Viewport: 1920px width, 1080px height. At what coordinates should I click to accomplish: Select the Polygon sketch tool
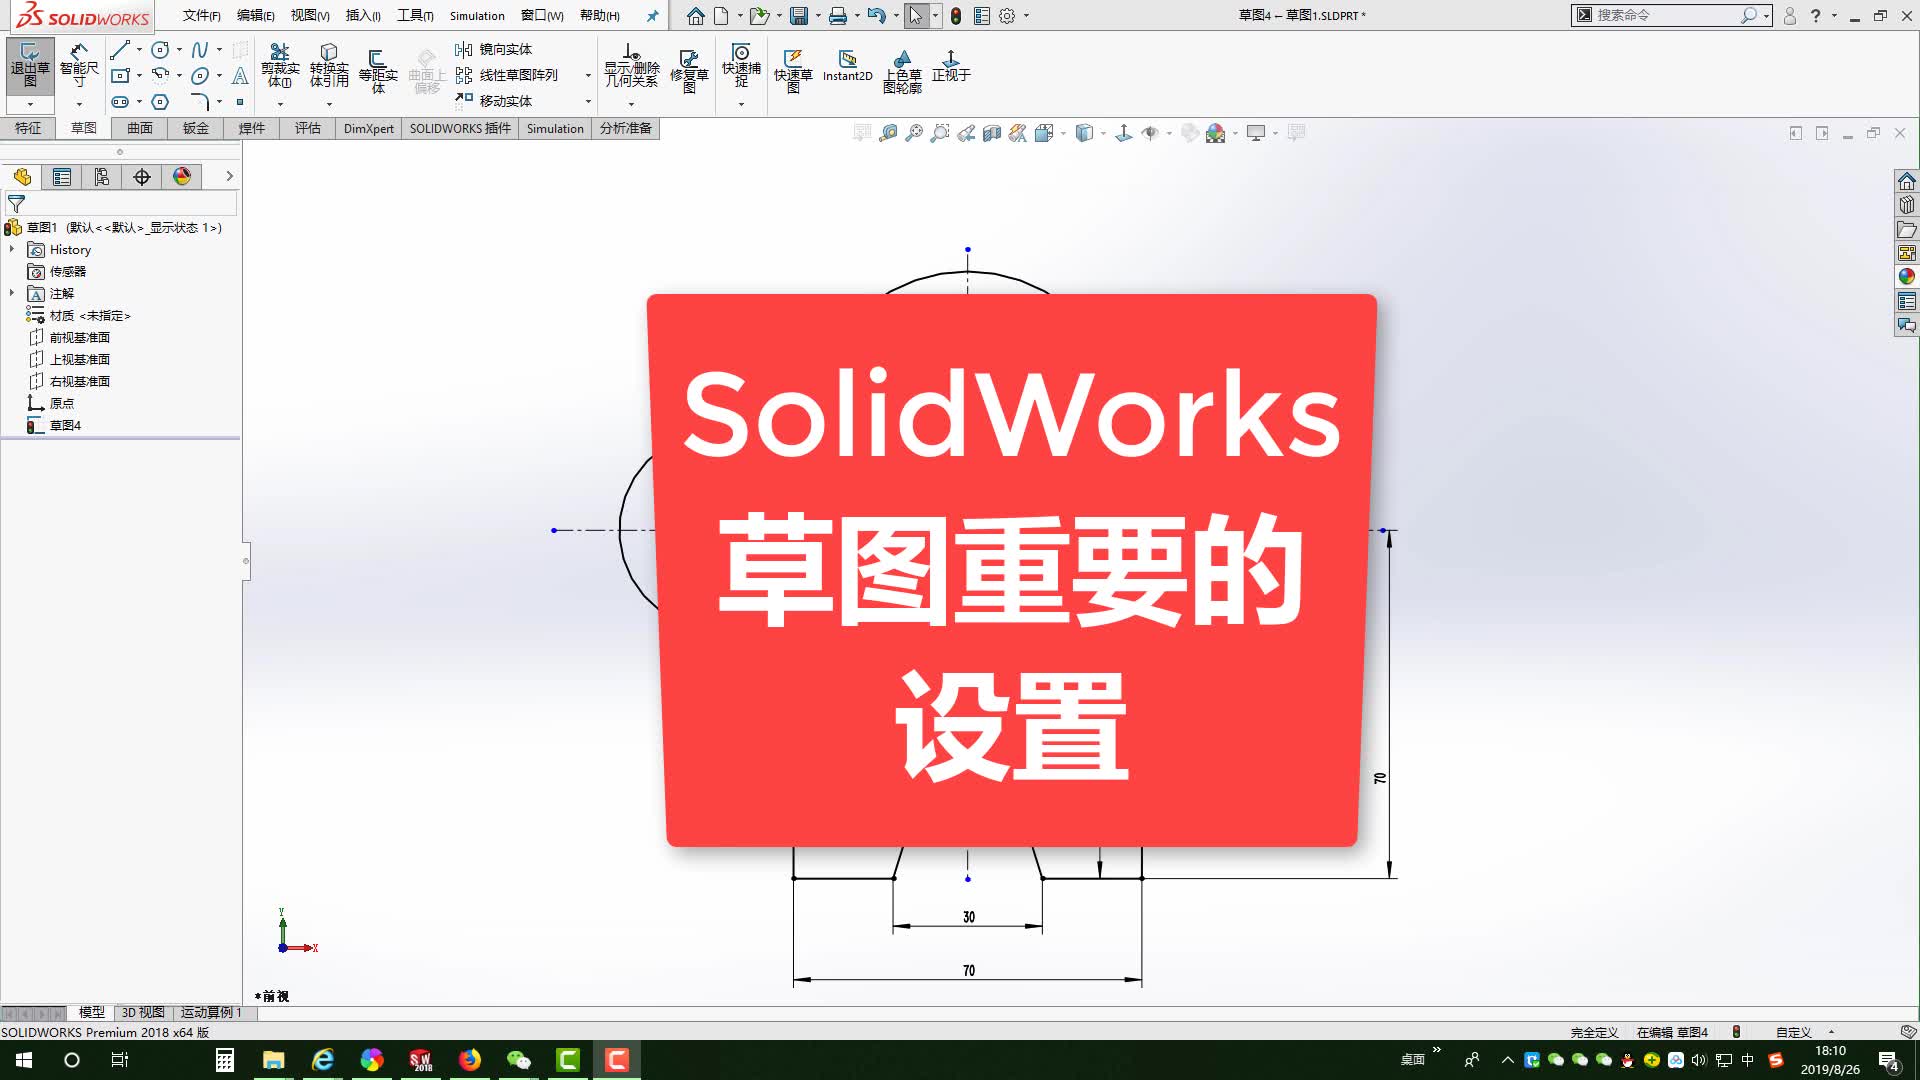[x=160, y=102]
